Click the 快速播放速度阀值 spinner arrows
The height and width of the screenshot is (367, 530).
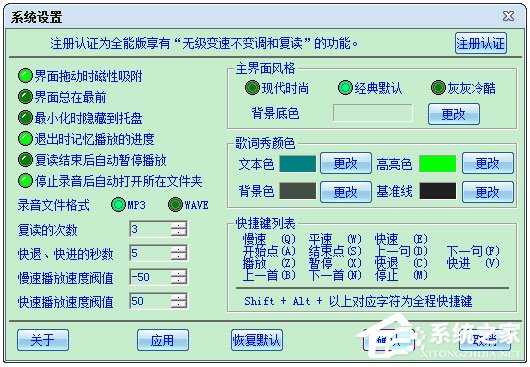[179, 301]
